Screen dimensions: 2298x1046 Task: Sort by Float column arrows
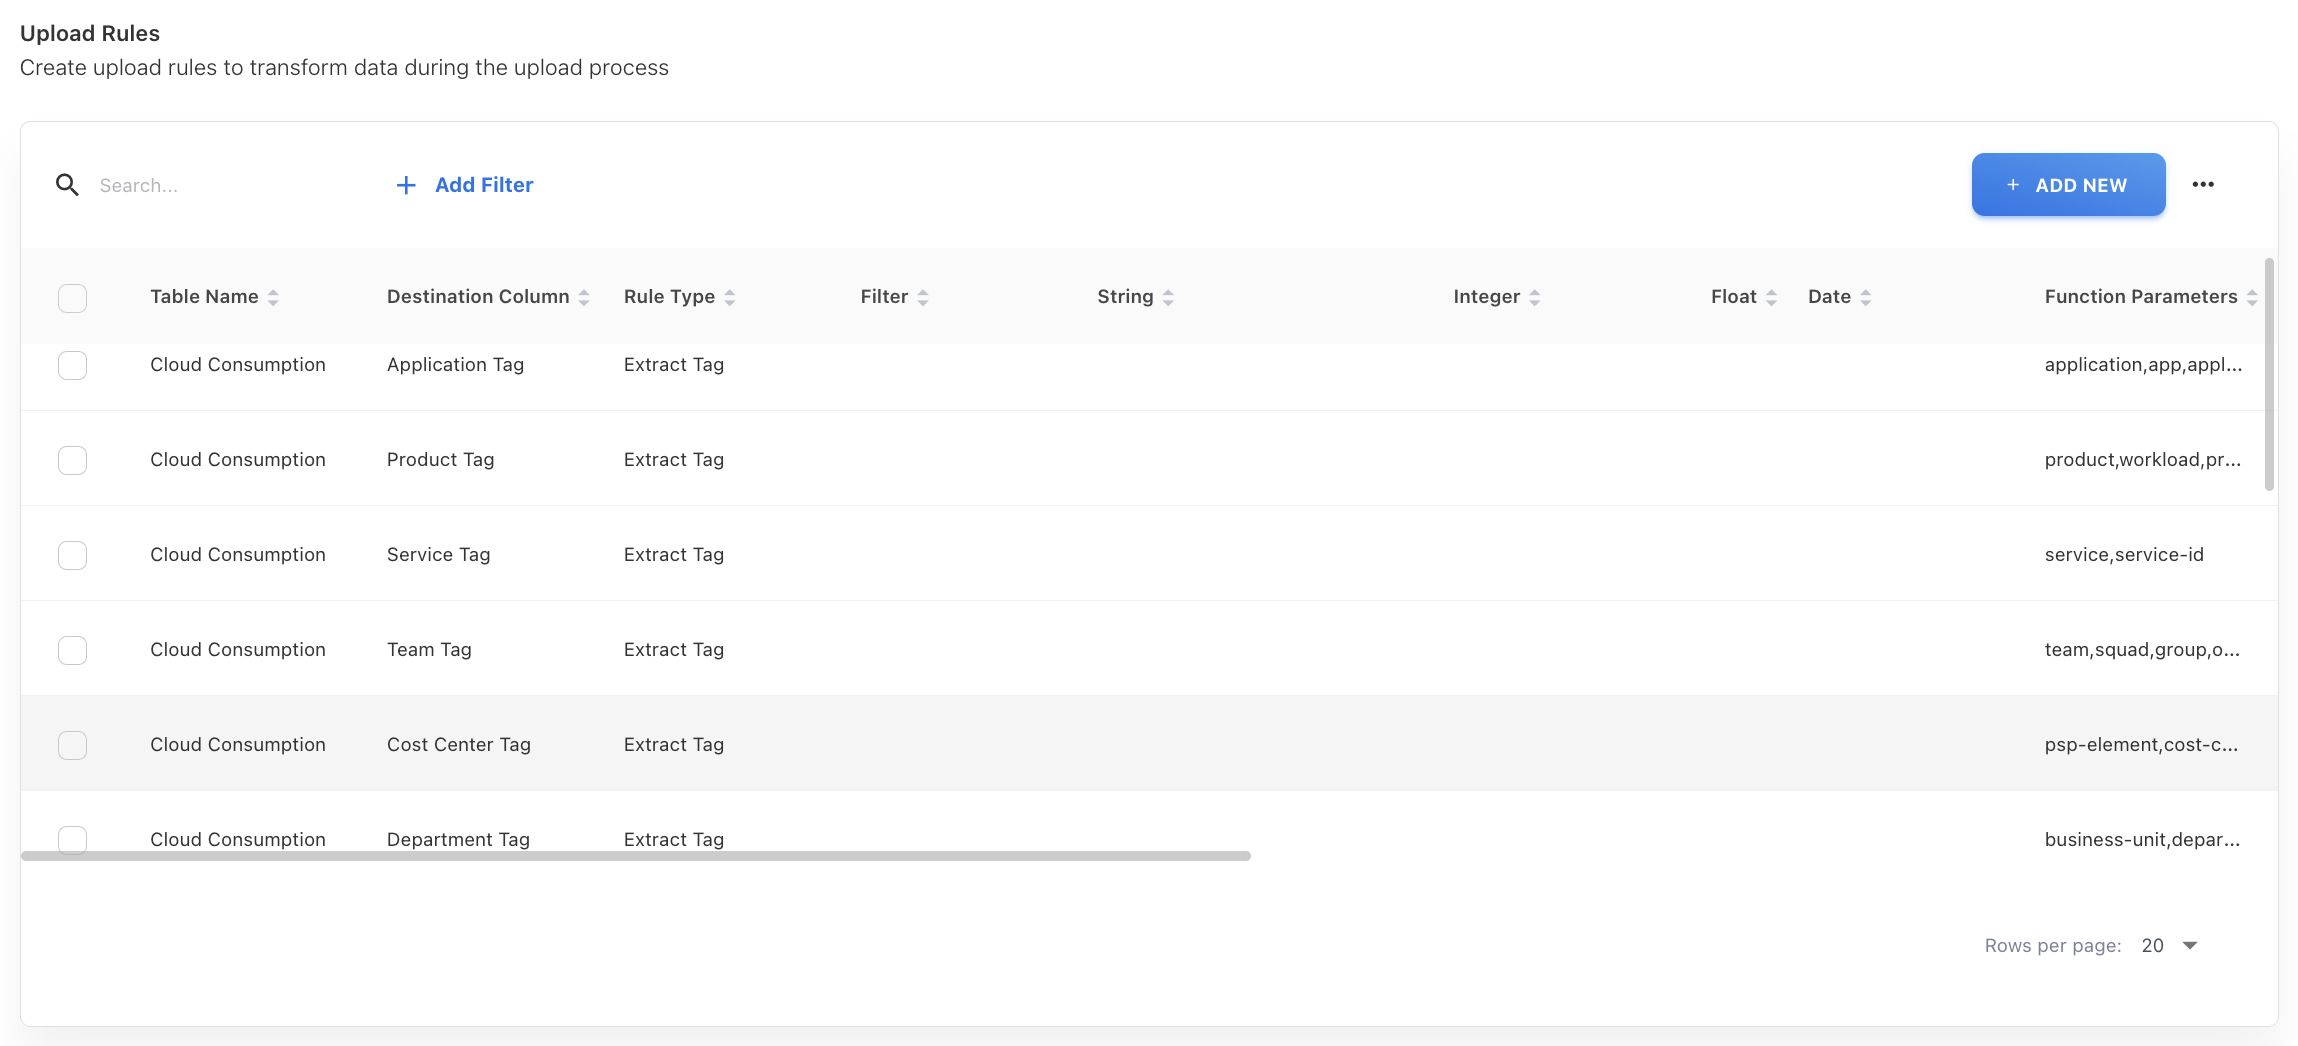[1771, 297]
